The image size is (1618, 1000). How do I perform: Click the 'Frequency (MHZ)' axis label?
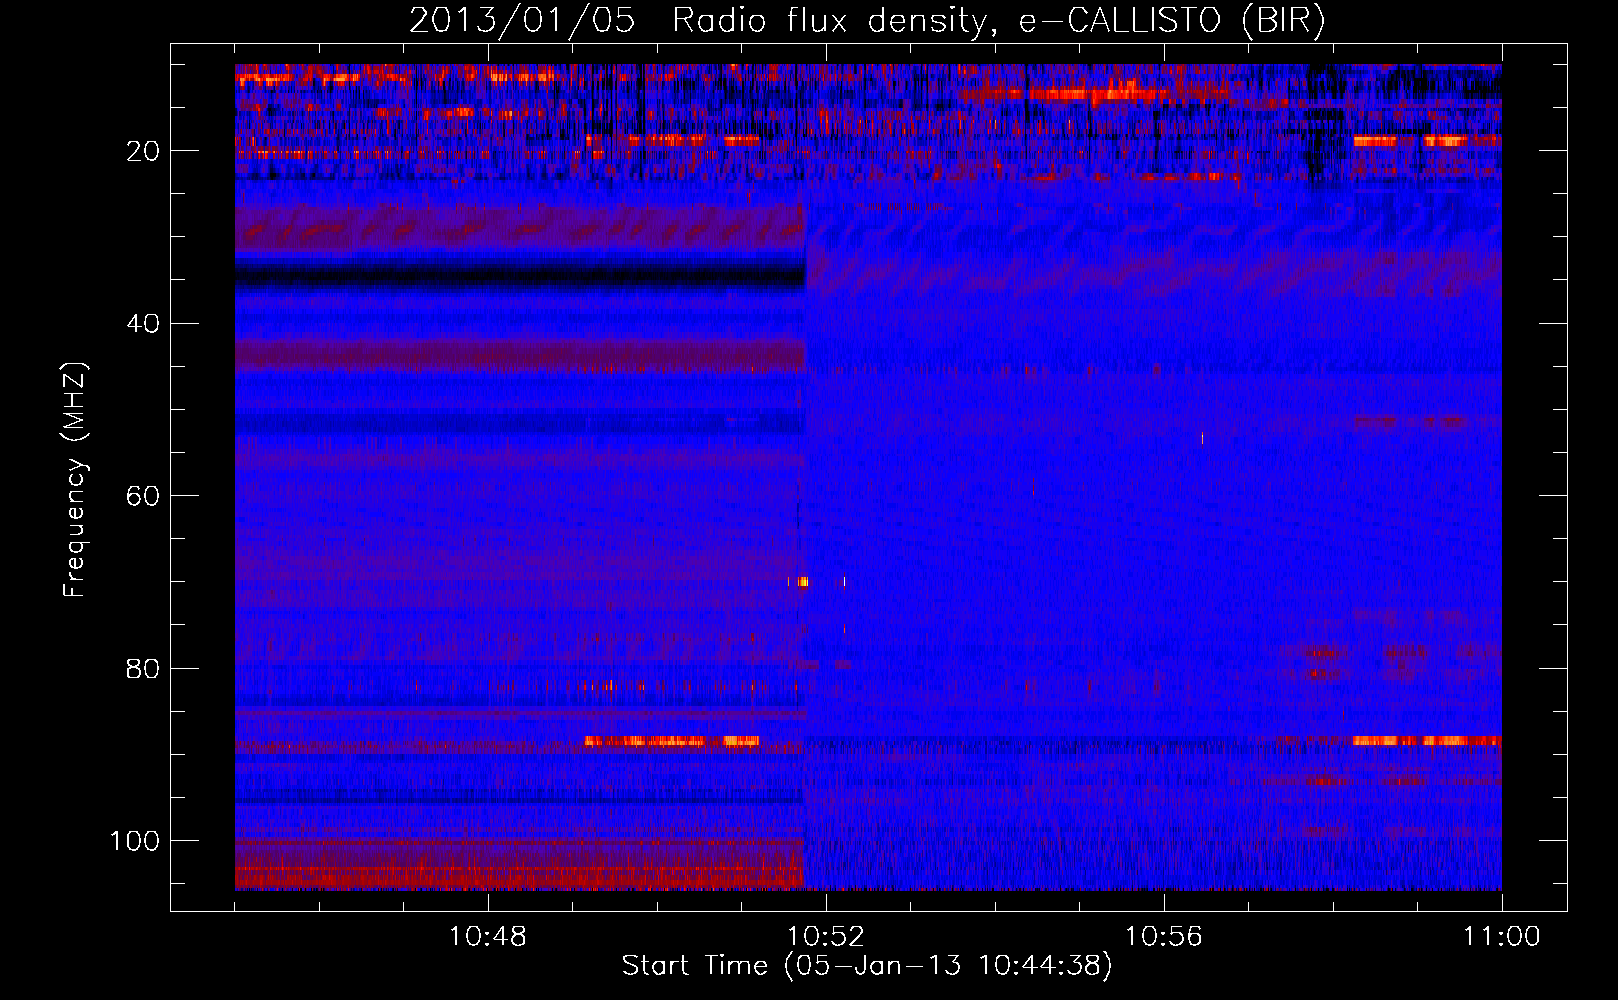click(x=75, y=480)
